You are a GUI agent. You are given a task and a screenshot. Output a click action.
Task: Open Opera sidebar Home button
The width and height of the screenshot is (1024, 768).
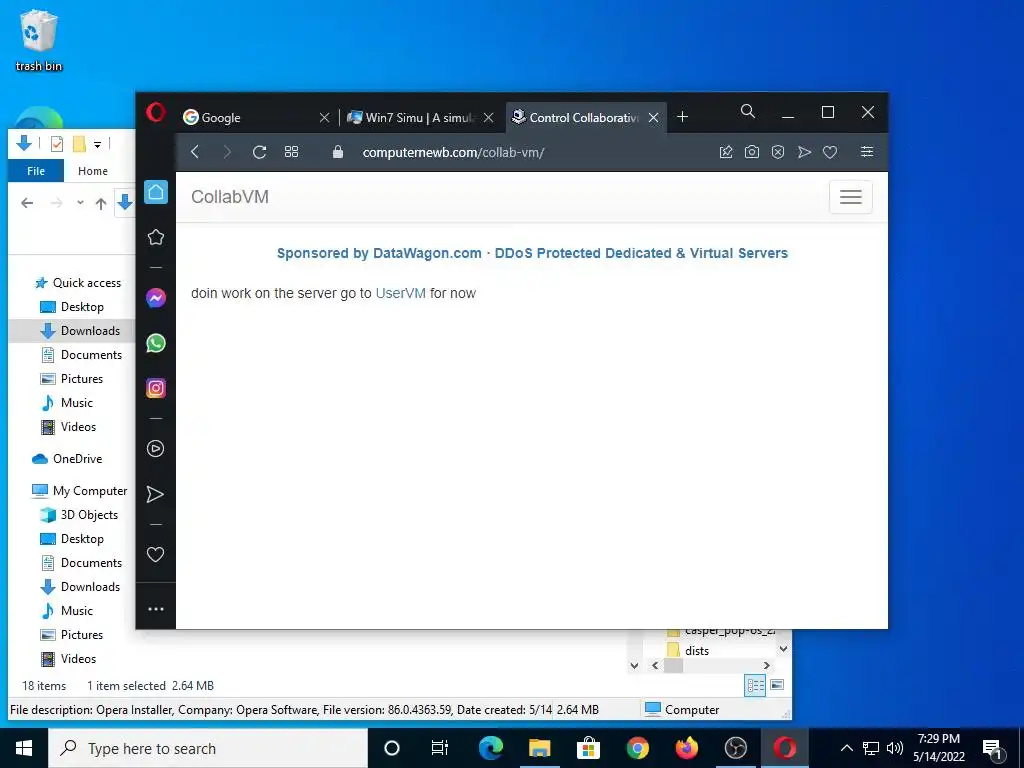coord(155,192)
